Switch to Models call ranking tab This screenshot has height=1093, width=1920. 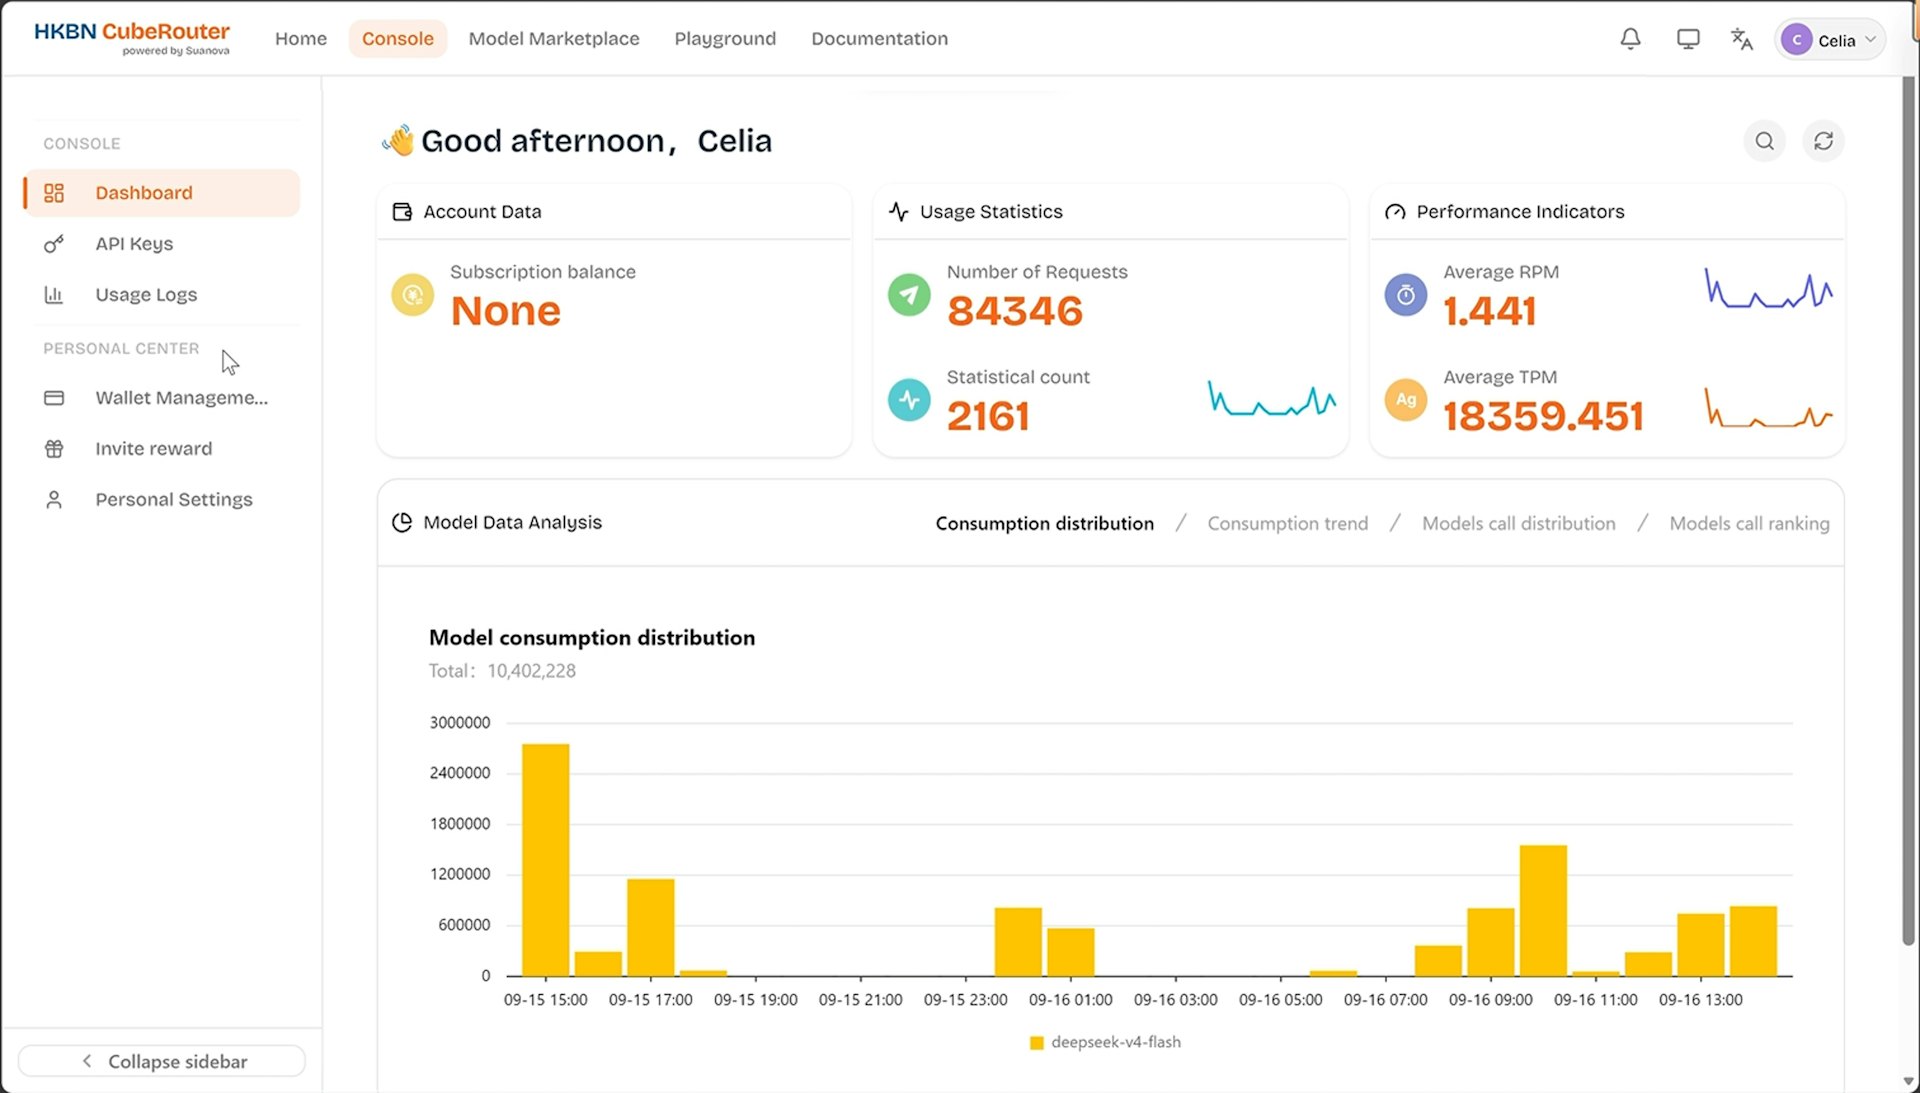click(x=1749, y=523)
